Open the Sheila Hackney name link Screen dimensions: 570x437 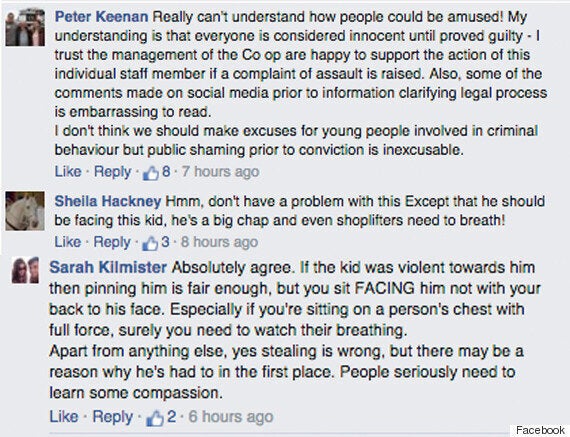click(x=108, y=201)
